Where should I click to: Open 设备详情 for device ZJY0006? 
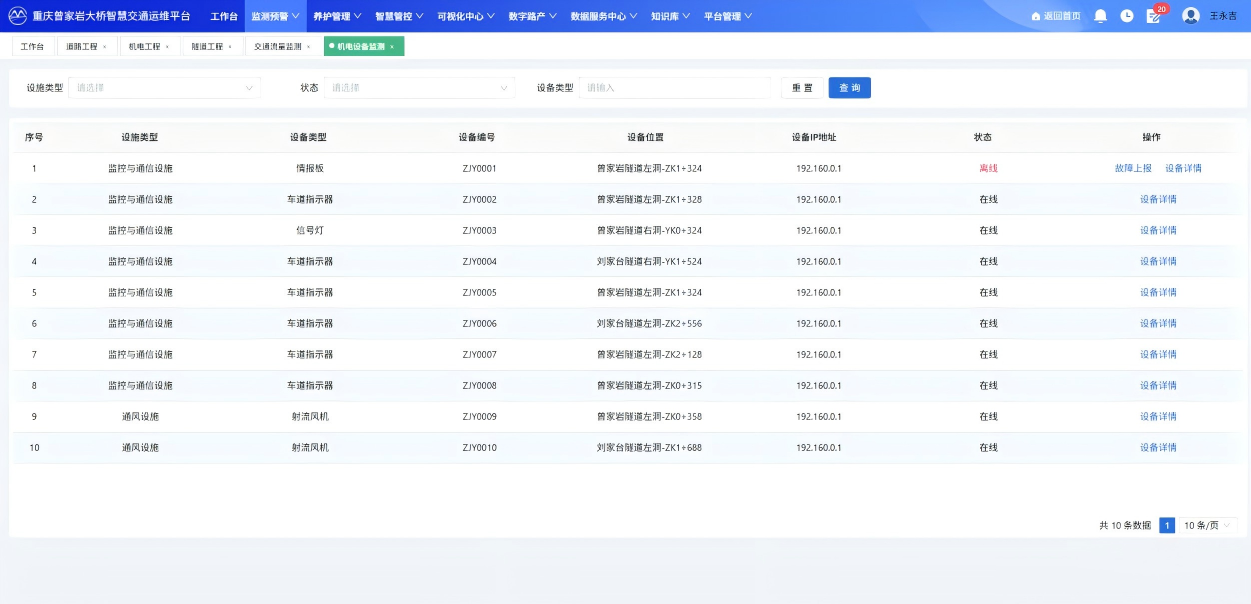pyautogui.click(x=1158, y=323)
